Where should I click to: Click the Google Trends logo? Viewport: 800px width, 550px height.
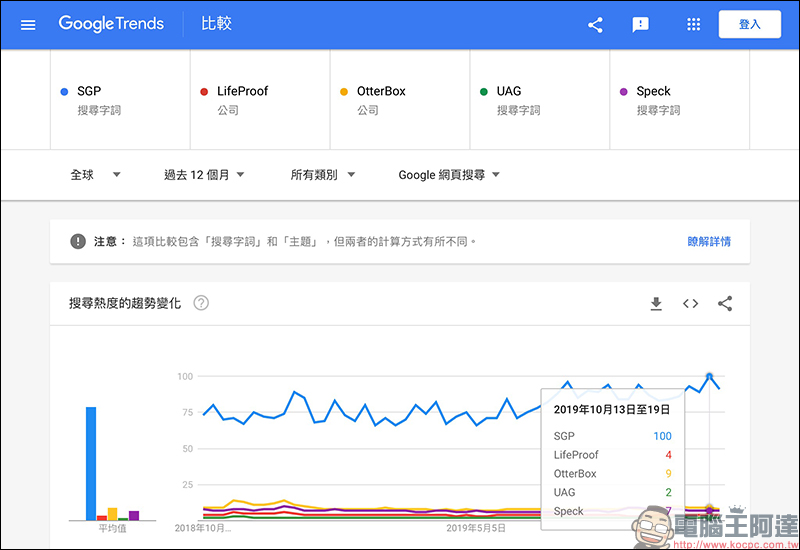click(x=111, y=23)
